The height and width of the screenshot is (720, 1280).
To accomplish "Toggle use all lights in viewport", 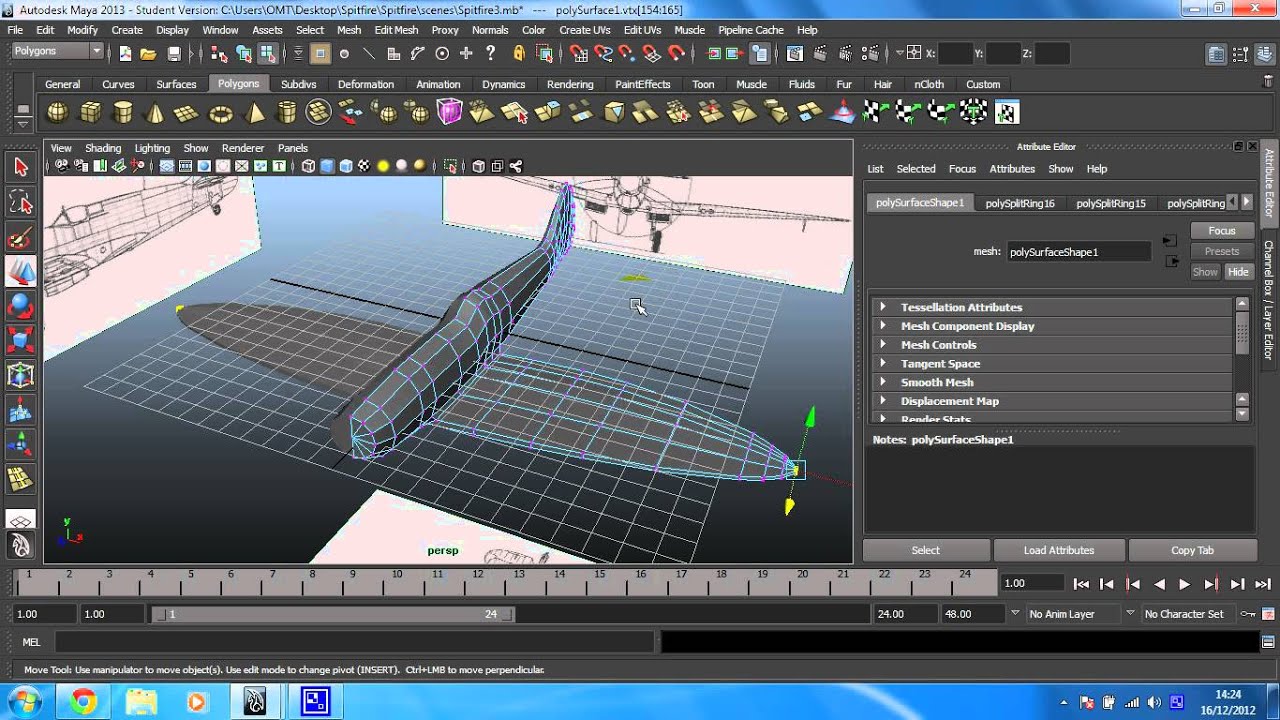I will coord(383,166).
